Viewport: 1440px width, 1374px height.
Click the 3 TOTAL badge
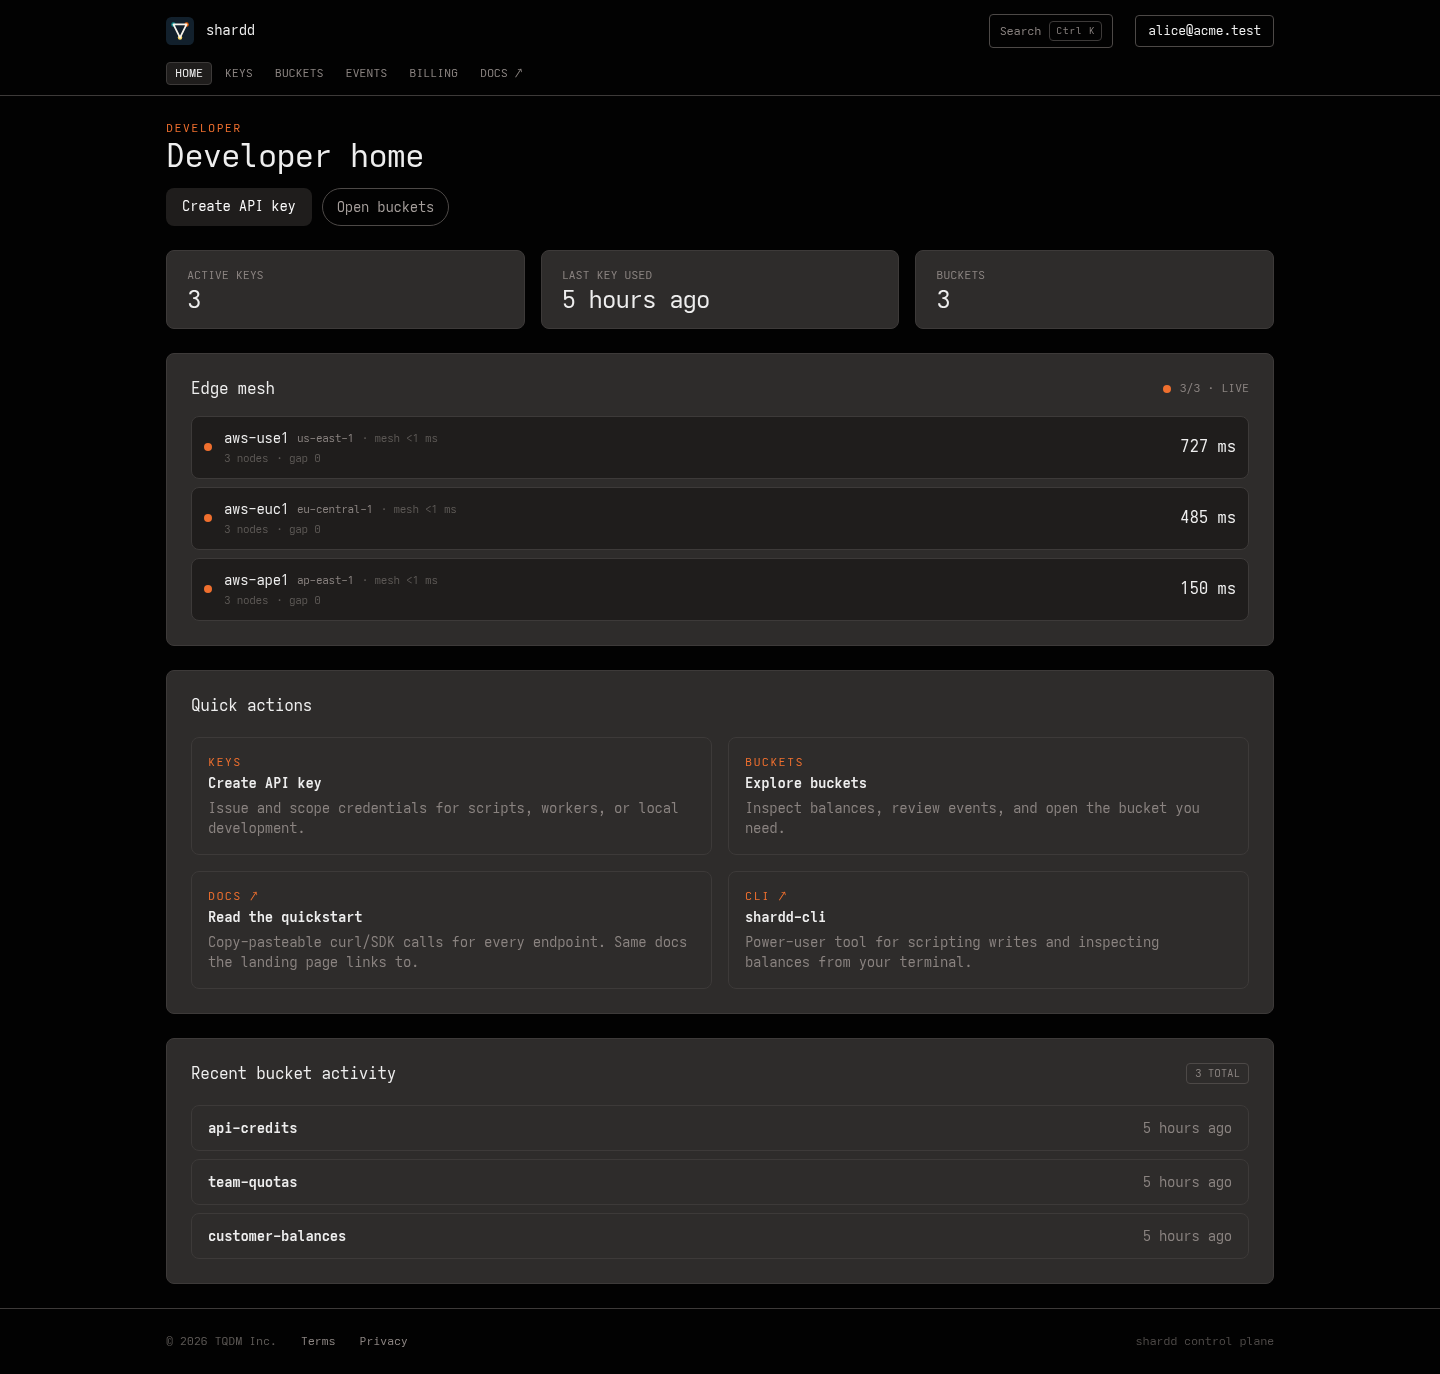(x=1217, y=1073)
